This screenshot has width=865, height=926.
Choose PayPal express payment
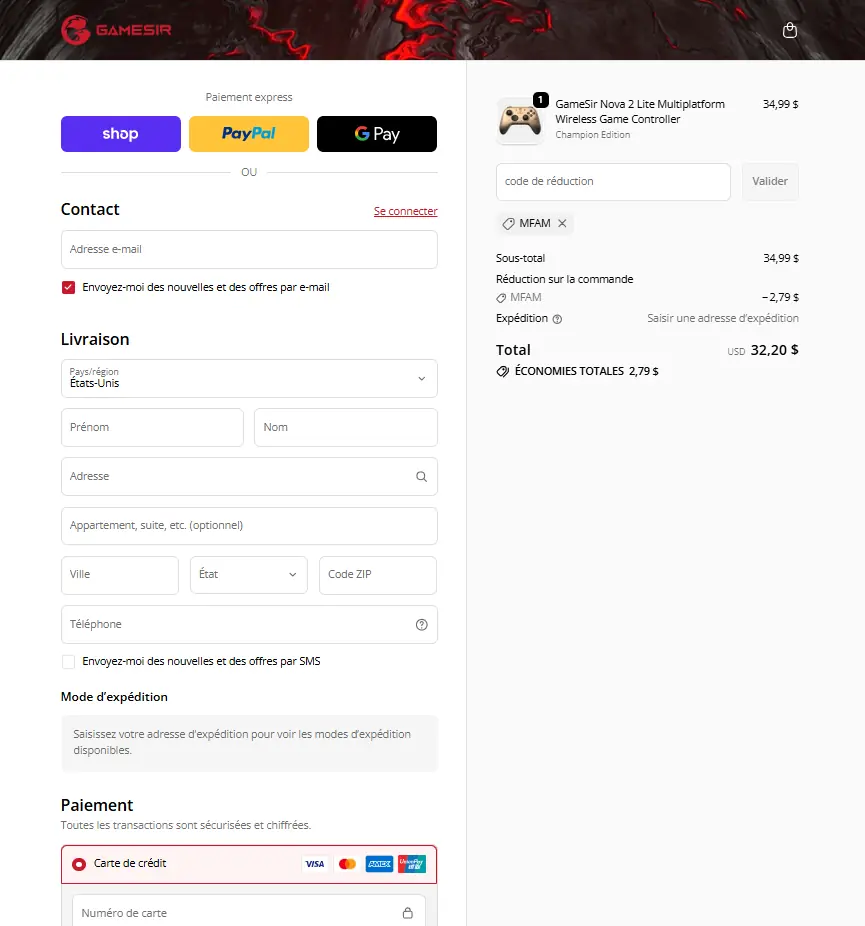click(249, 134)
